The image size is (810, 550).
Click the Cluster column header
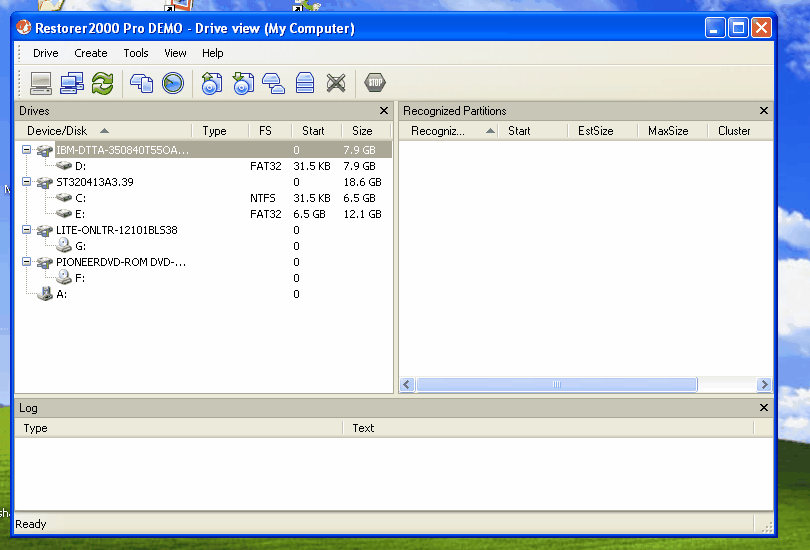[x=740, y=131]
